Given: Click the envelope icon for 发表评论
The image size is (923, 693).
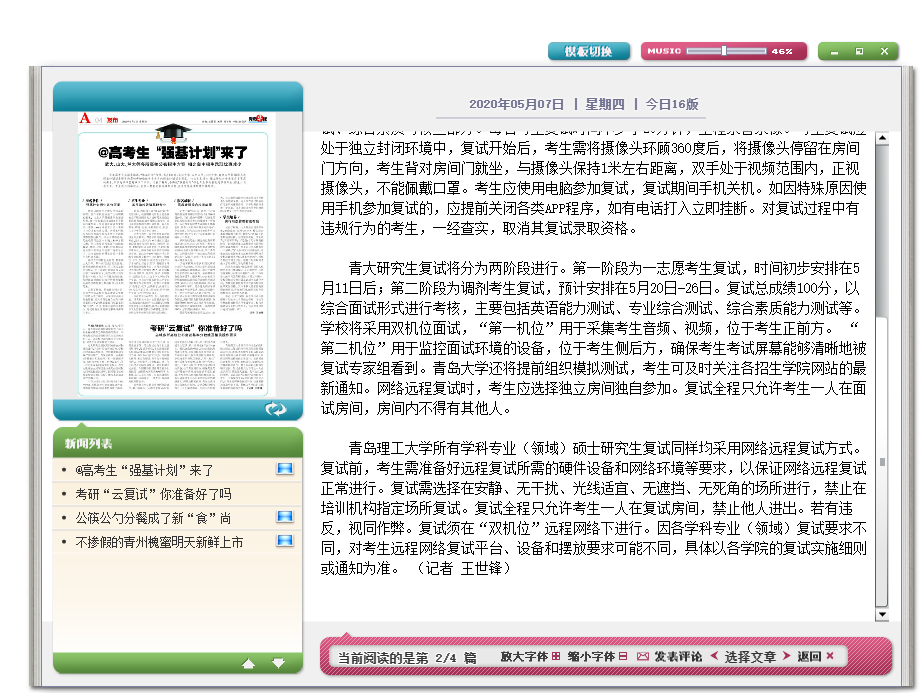Looking at the screenshot, I should (643, 657).
